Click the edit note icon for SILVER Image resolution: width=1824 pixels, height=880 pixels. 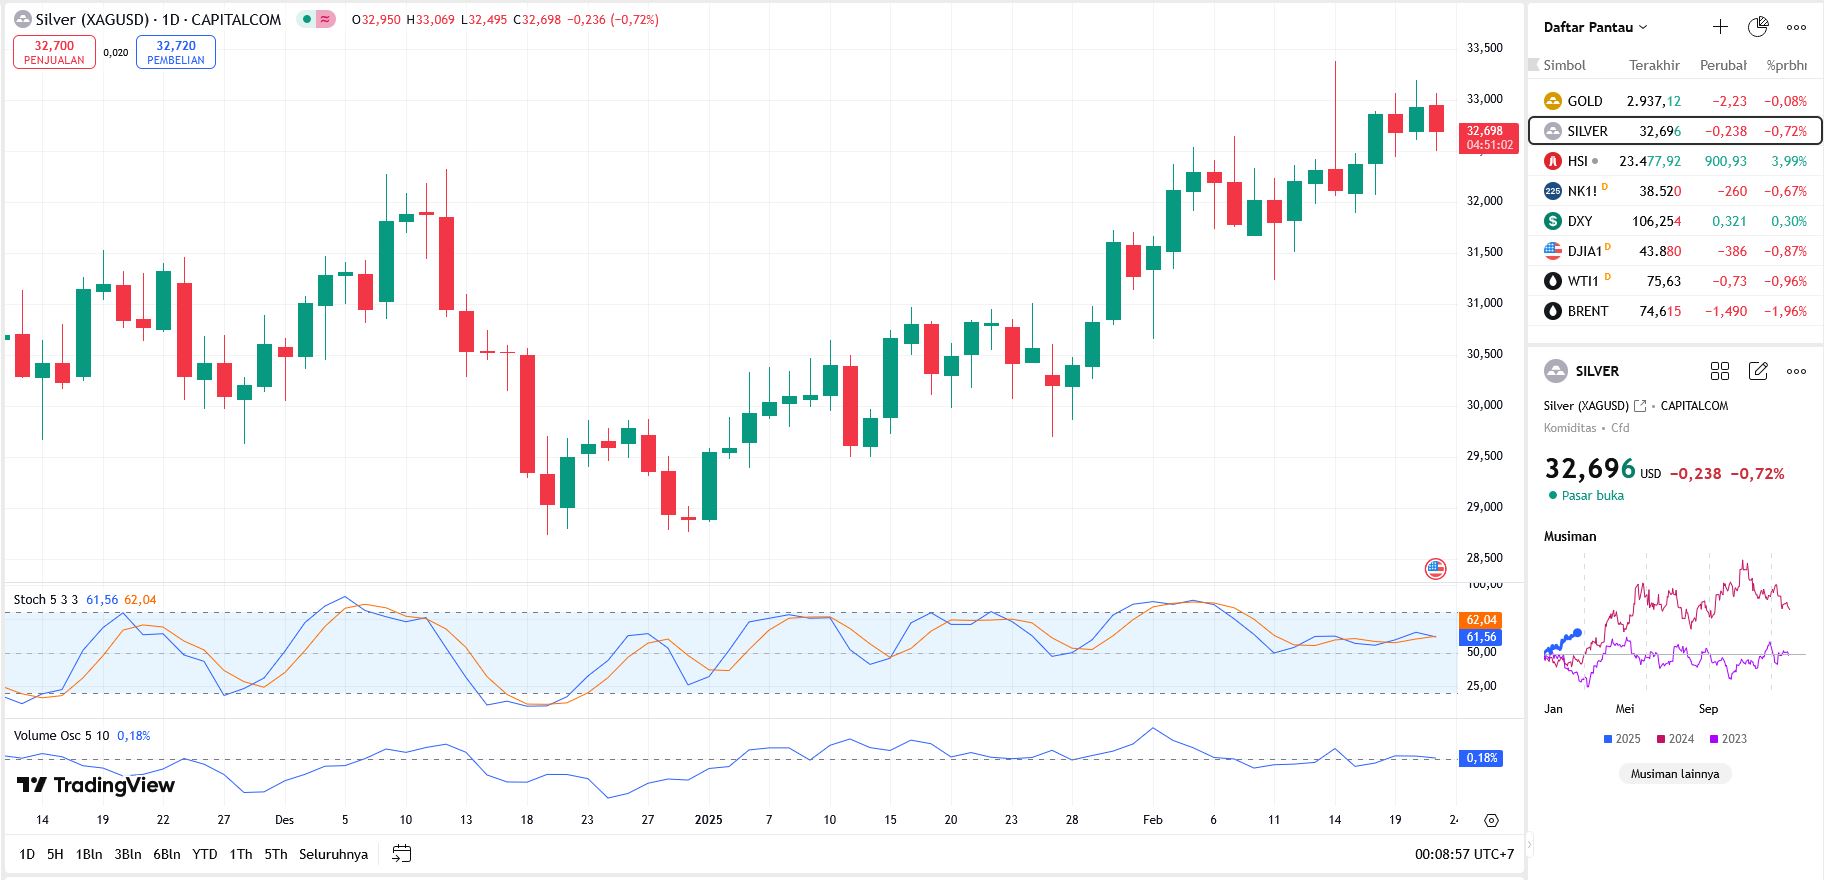point(1758,371)
